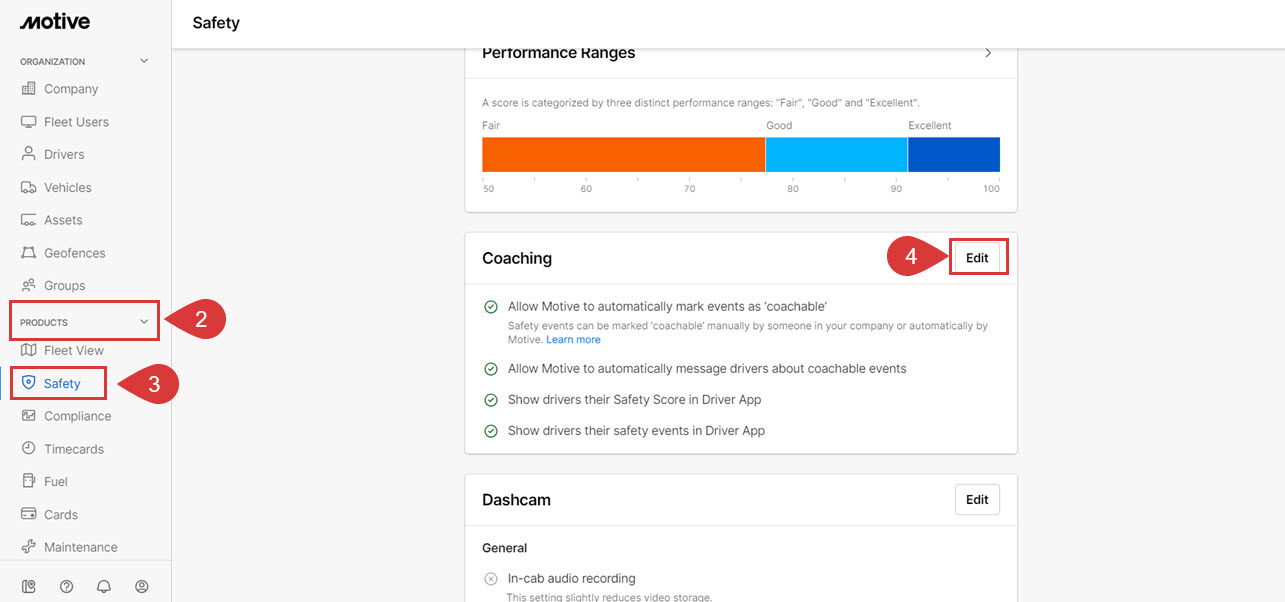Click the Maintenance wrench icon
Viewport: 1285px width, 602px height.
coord(28,547)
